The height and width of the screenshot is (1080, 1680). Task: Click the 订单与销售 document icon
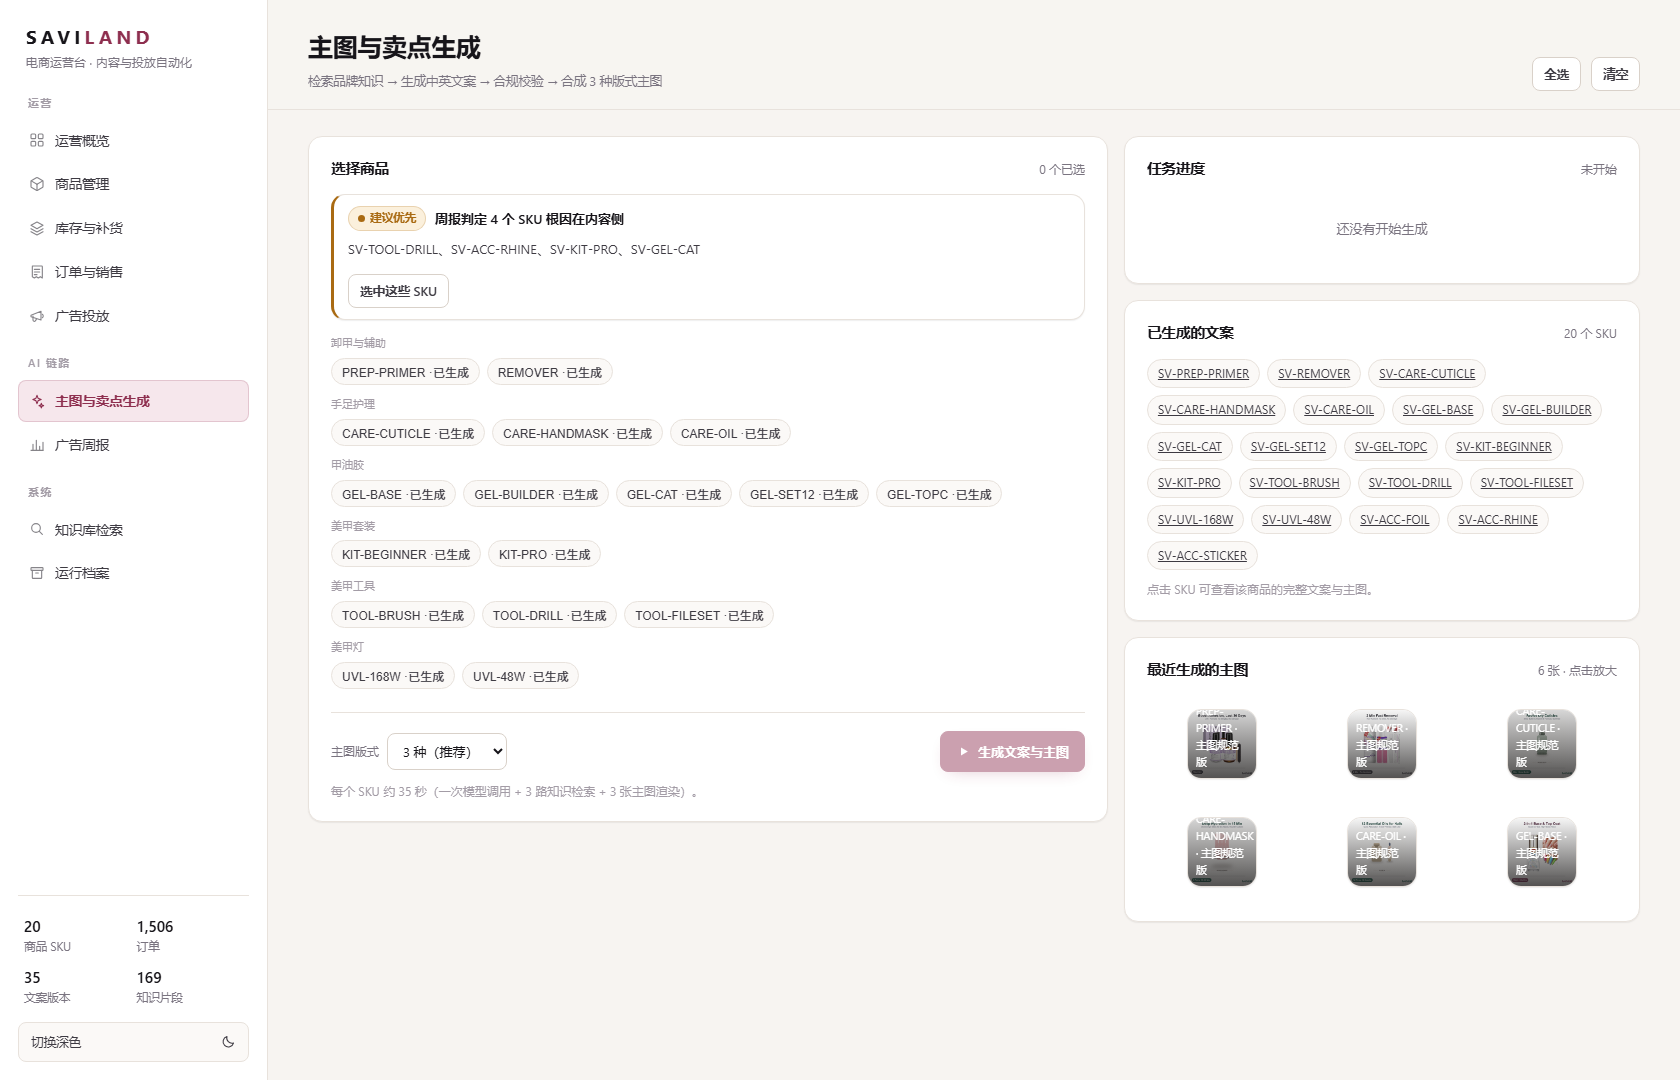[x=37, y=272]
